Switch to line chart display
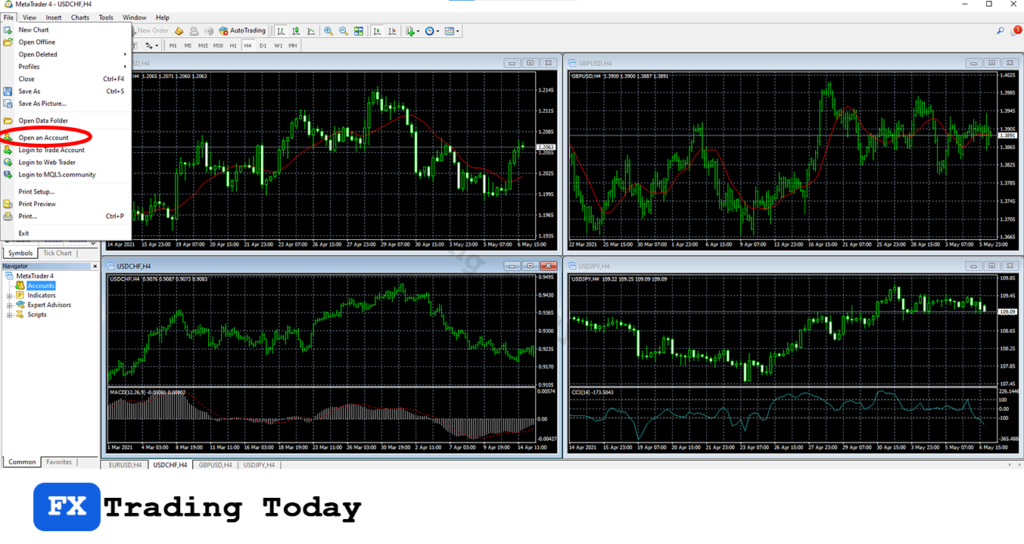The height and width of the screenshot is (544, 1024). pos(311,31)
